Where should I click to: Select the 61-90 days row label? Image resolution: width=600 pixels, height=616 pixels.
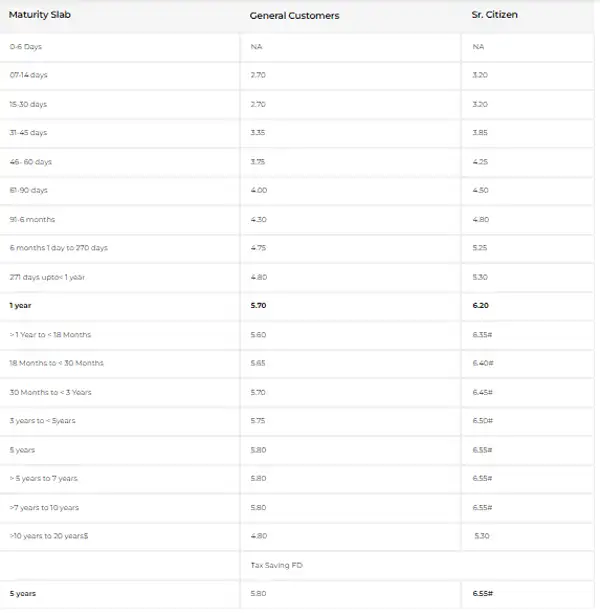click(28, 191)
